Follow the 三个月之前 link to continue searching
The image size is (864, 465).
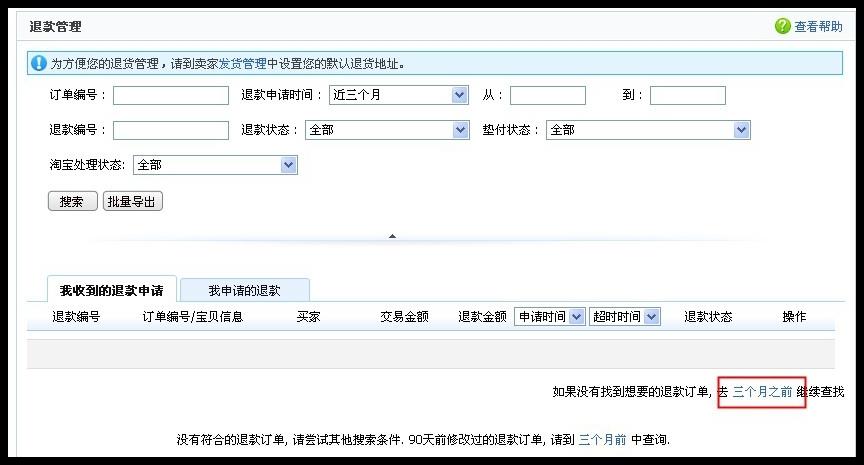762,392
